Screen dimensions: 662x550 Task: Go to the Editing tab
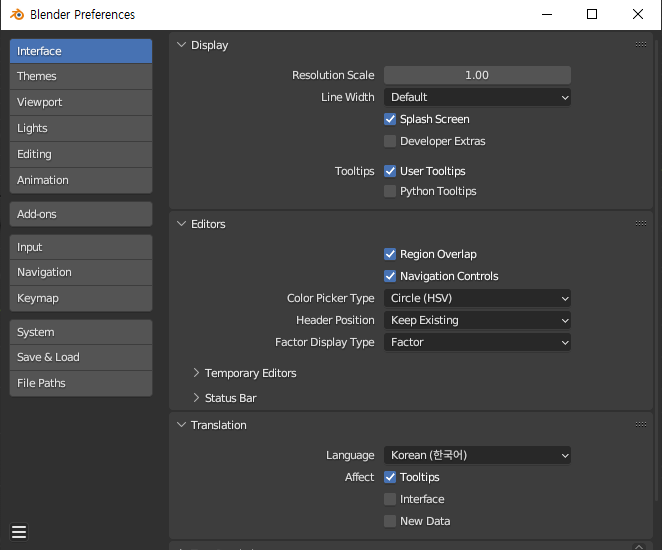point(81,154)
